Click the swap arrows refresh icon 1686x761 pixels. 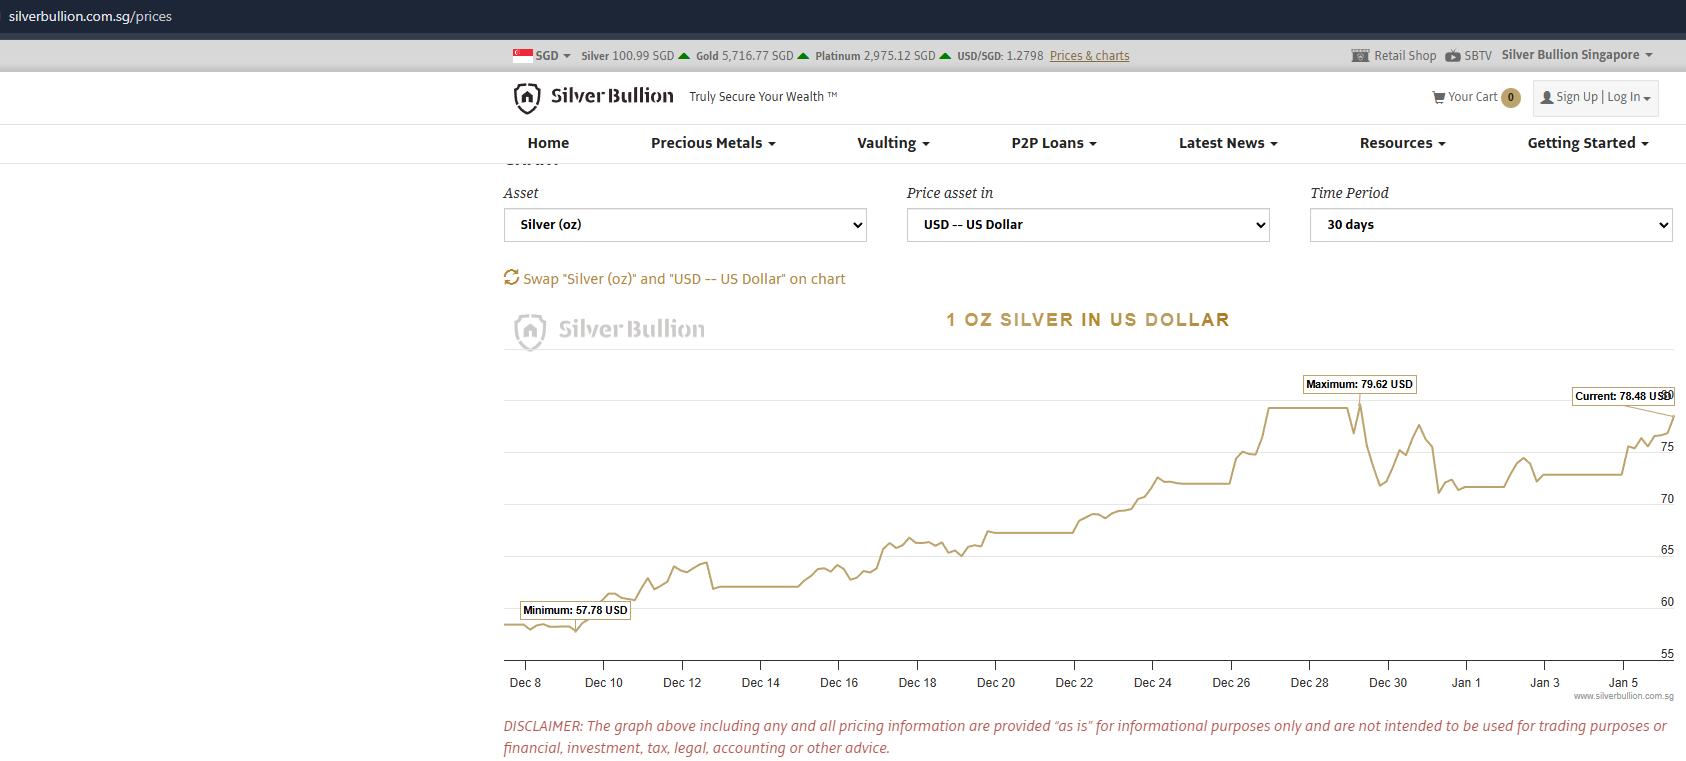511,278
